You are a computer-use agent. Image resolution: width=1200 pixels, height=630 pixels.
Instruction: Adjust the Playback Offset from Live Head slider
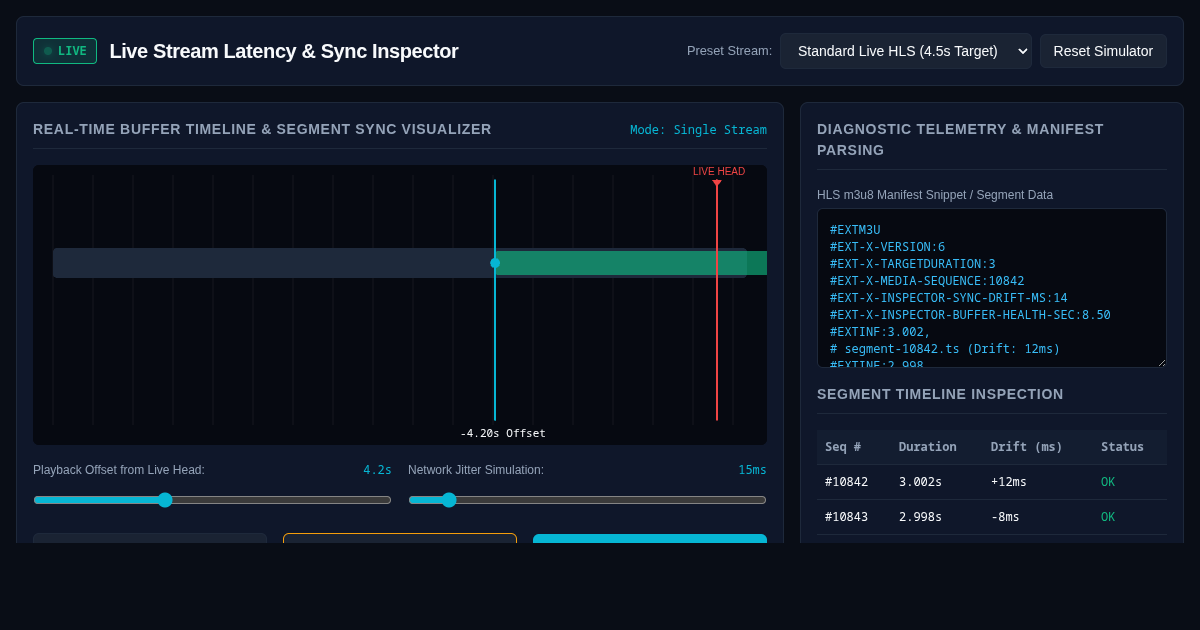(212, 500)
